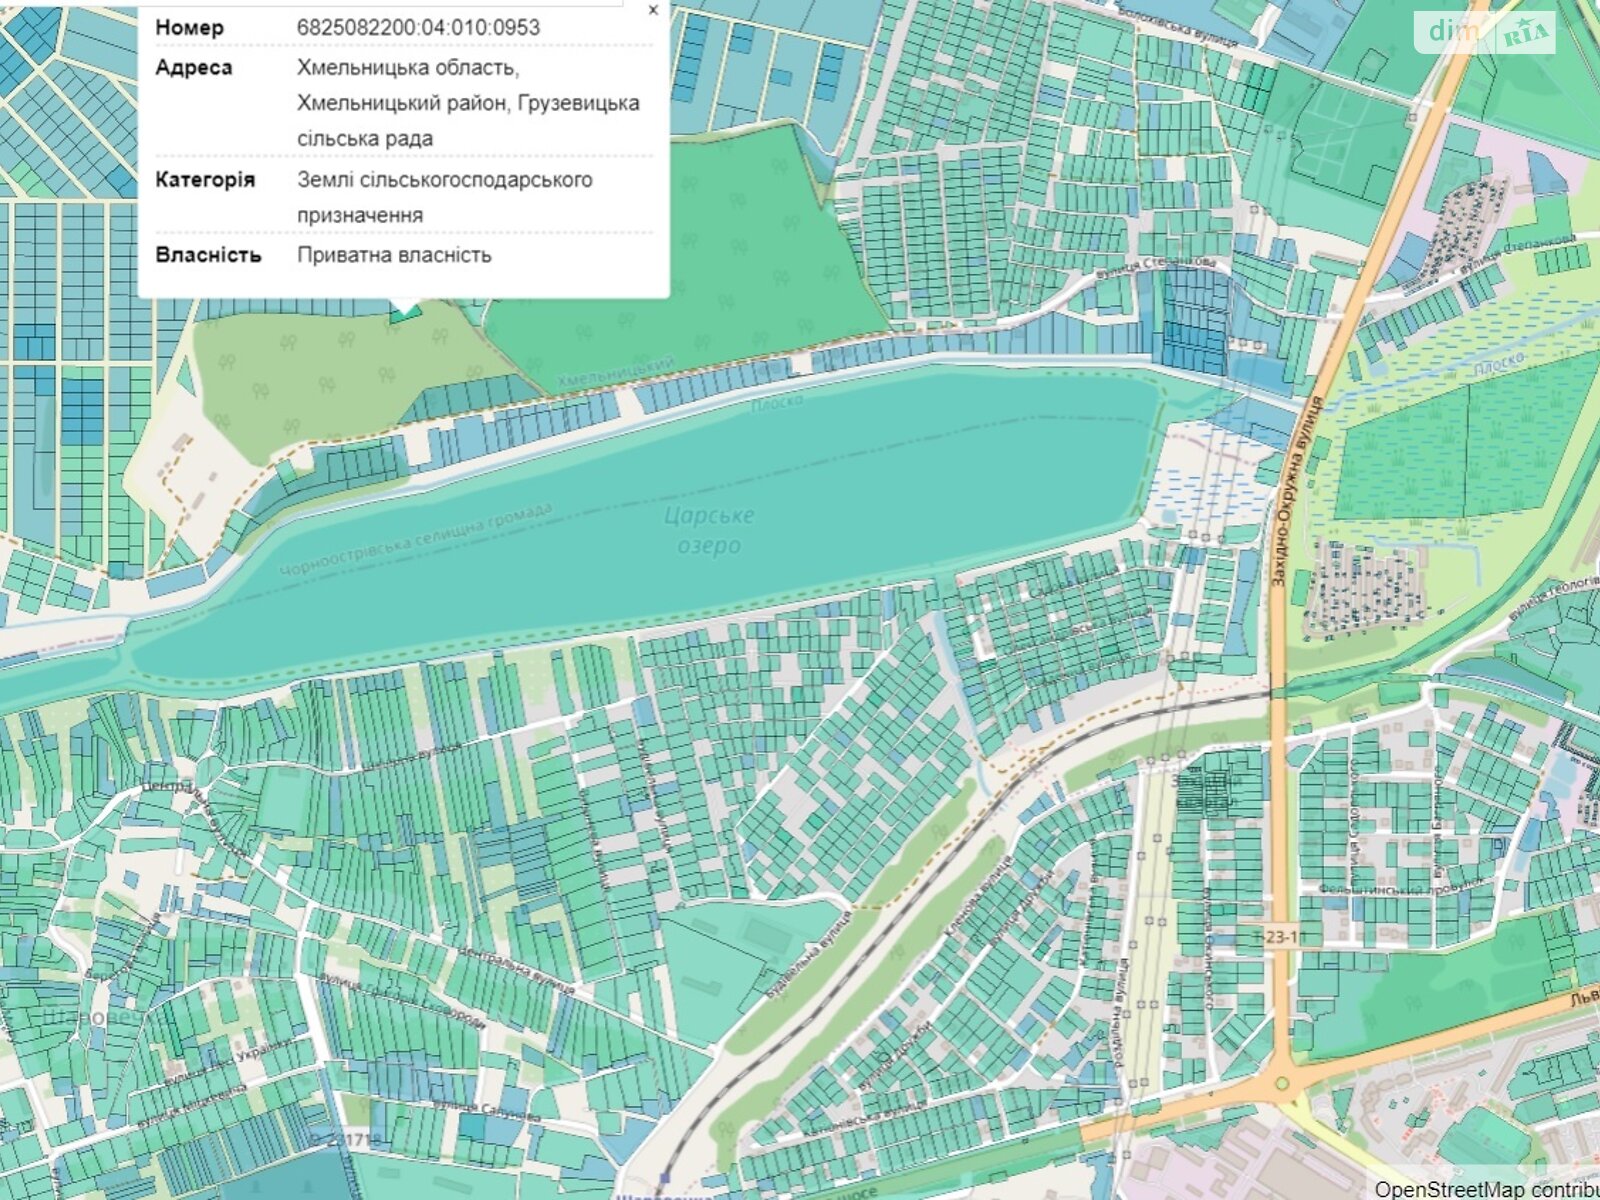Viewport: 1600px width, 1200px height.
Task: Click the 'Власність' label in popup
Action: click(x=208, y=255)
